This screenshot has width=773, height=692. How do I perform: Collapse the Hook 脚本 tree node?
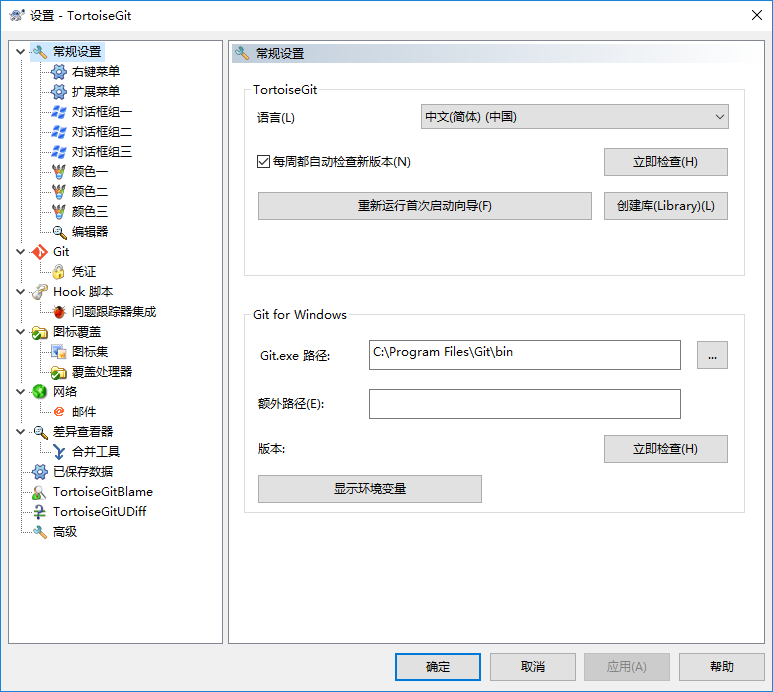click(20, 292)
